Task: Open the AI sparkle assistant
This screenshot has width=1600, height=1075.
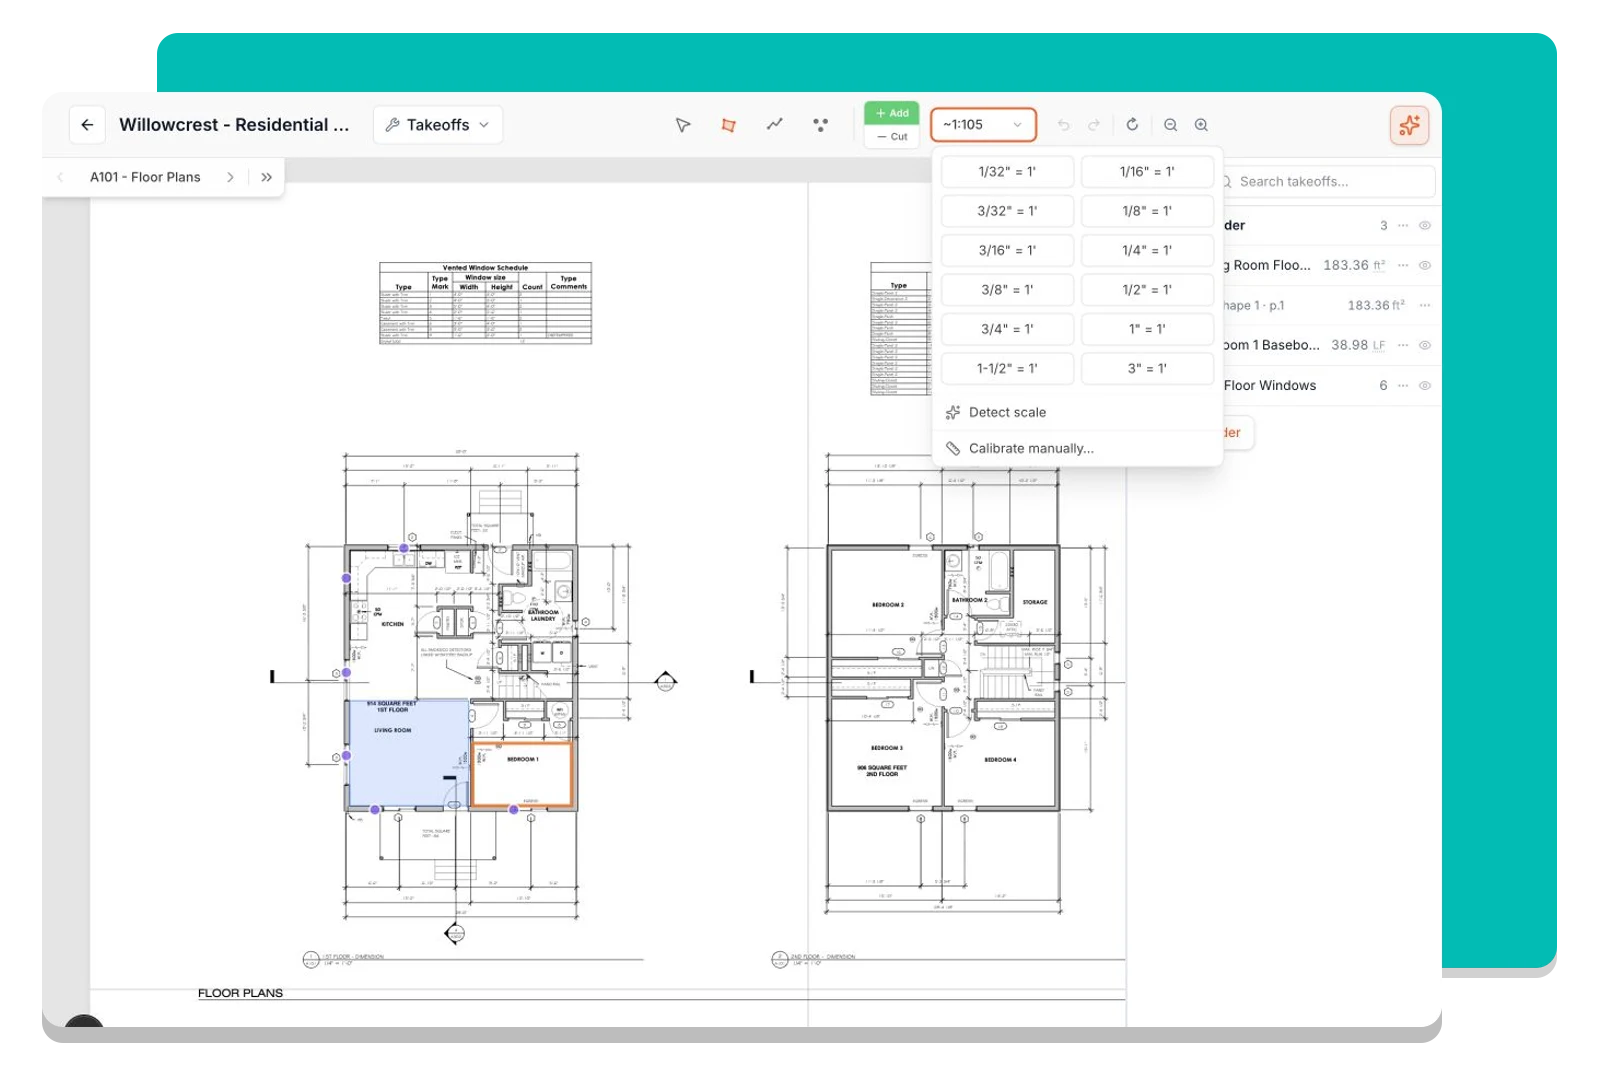Action: (1409, 125)
